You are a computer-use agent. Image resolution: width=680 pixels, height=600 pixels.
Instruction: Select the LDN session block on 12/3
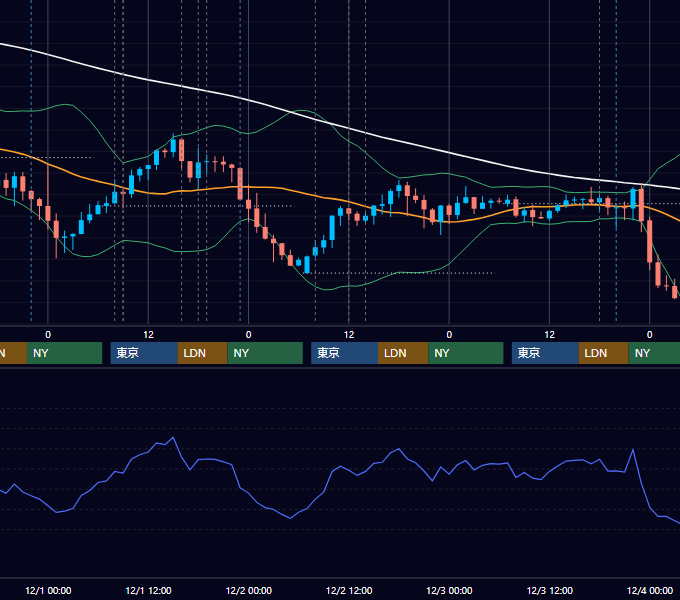pos(604,353)
